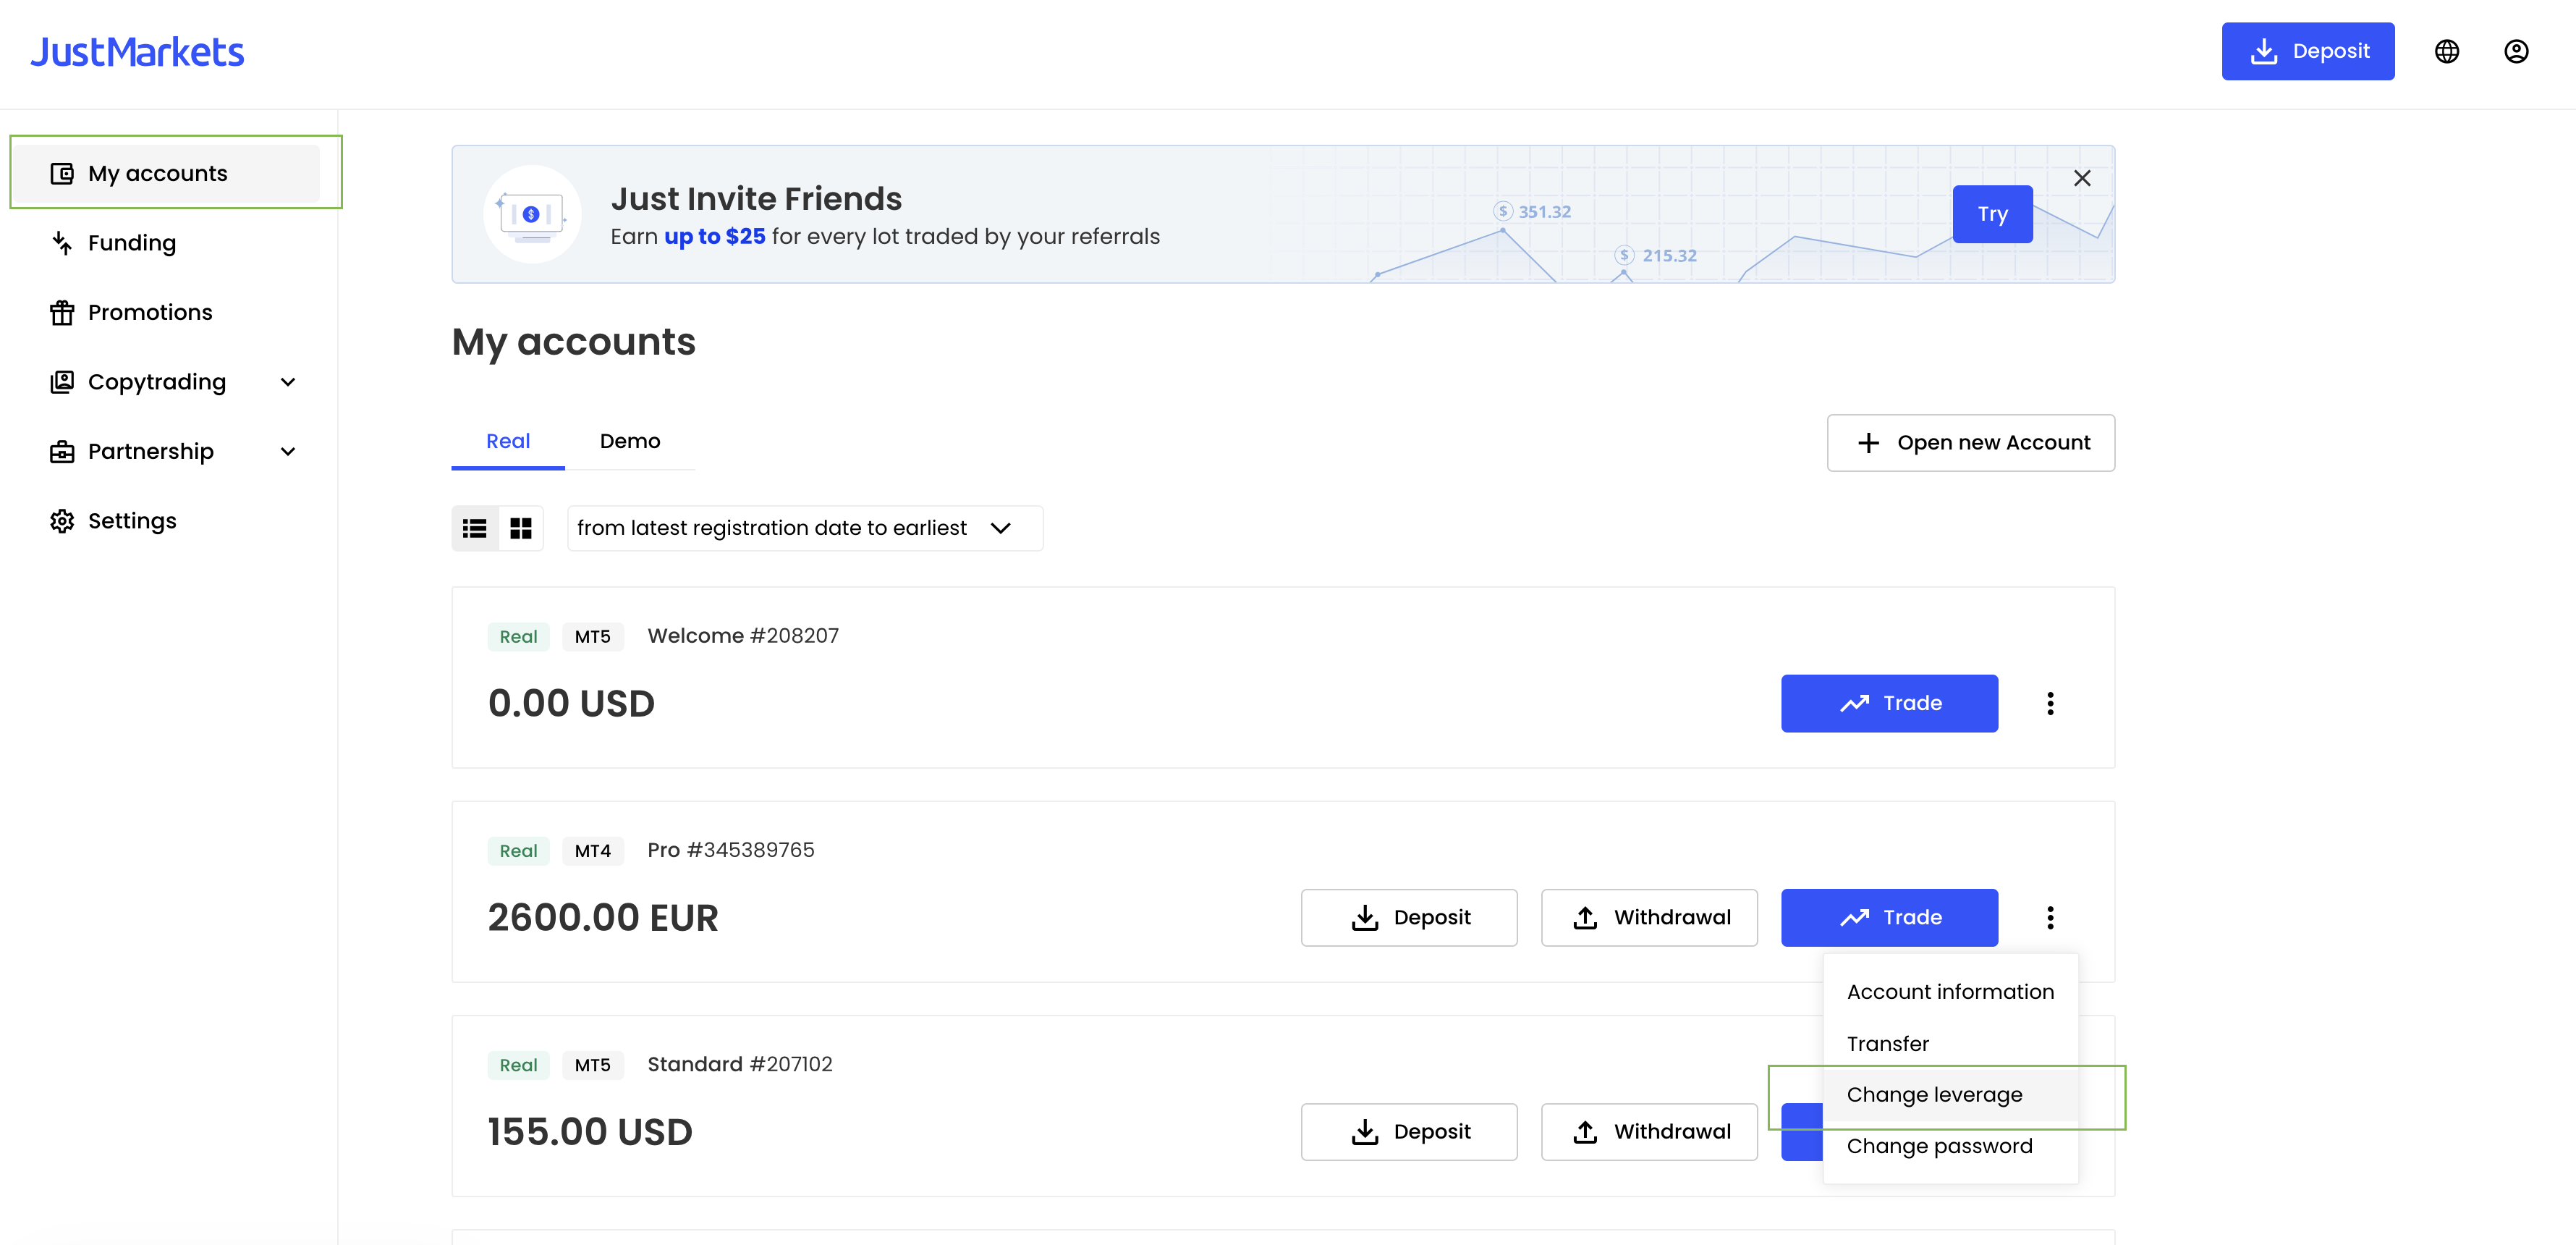Click the JustMarkets logo
The width and height of the screenshot is (2576, 1245).
point(137,52)
